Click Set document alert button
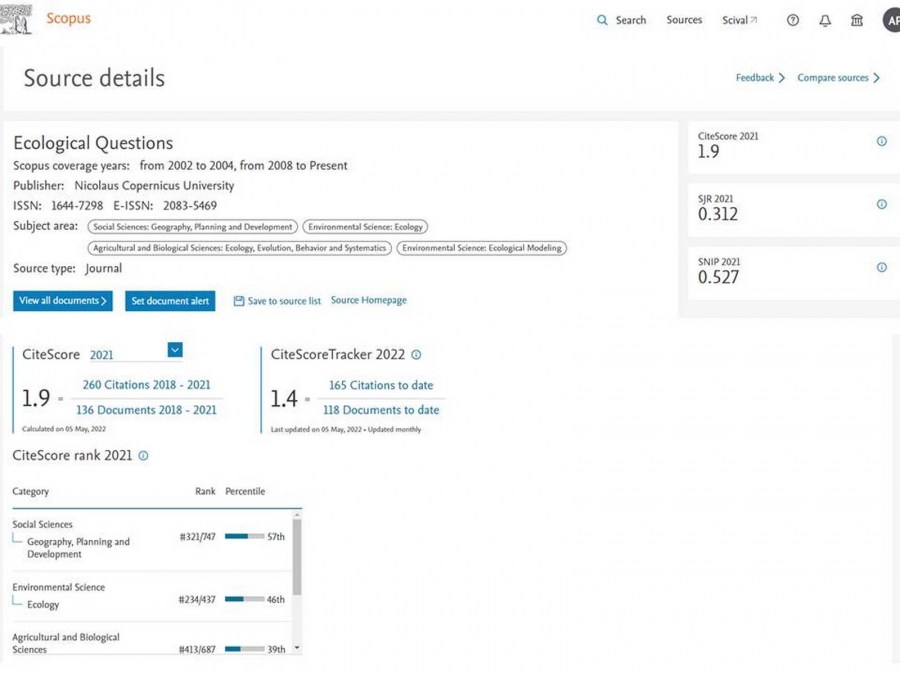Image resolution: width=900 pixels, height=675 pixels. click(x=170, y=301)
